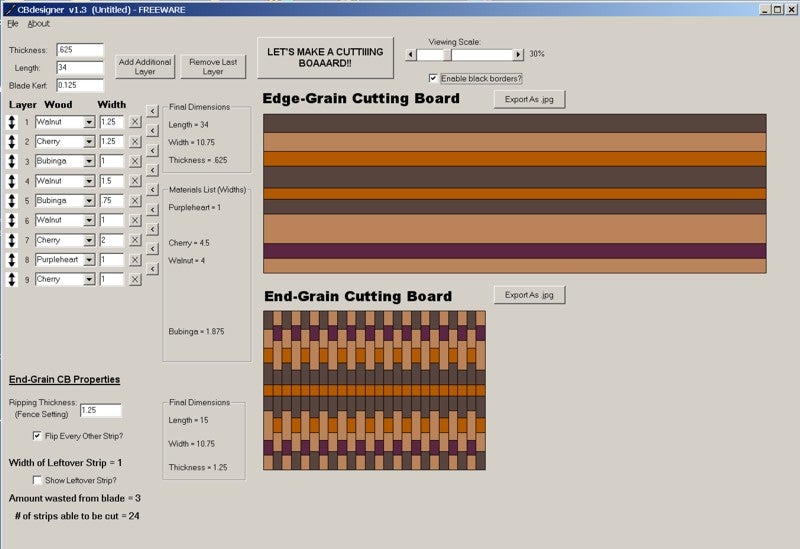The image size is (800, 549).
Task: Disable the Enable black borders checkbox
Action: click(433, 79)
